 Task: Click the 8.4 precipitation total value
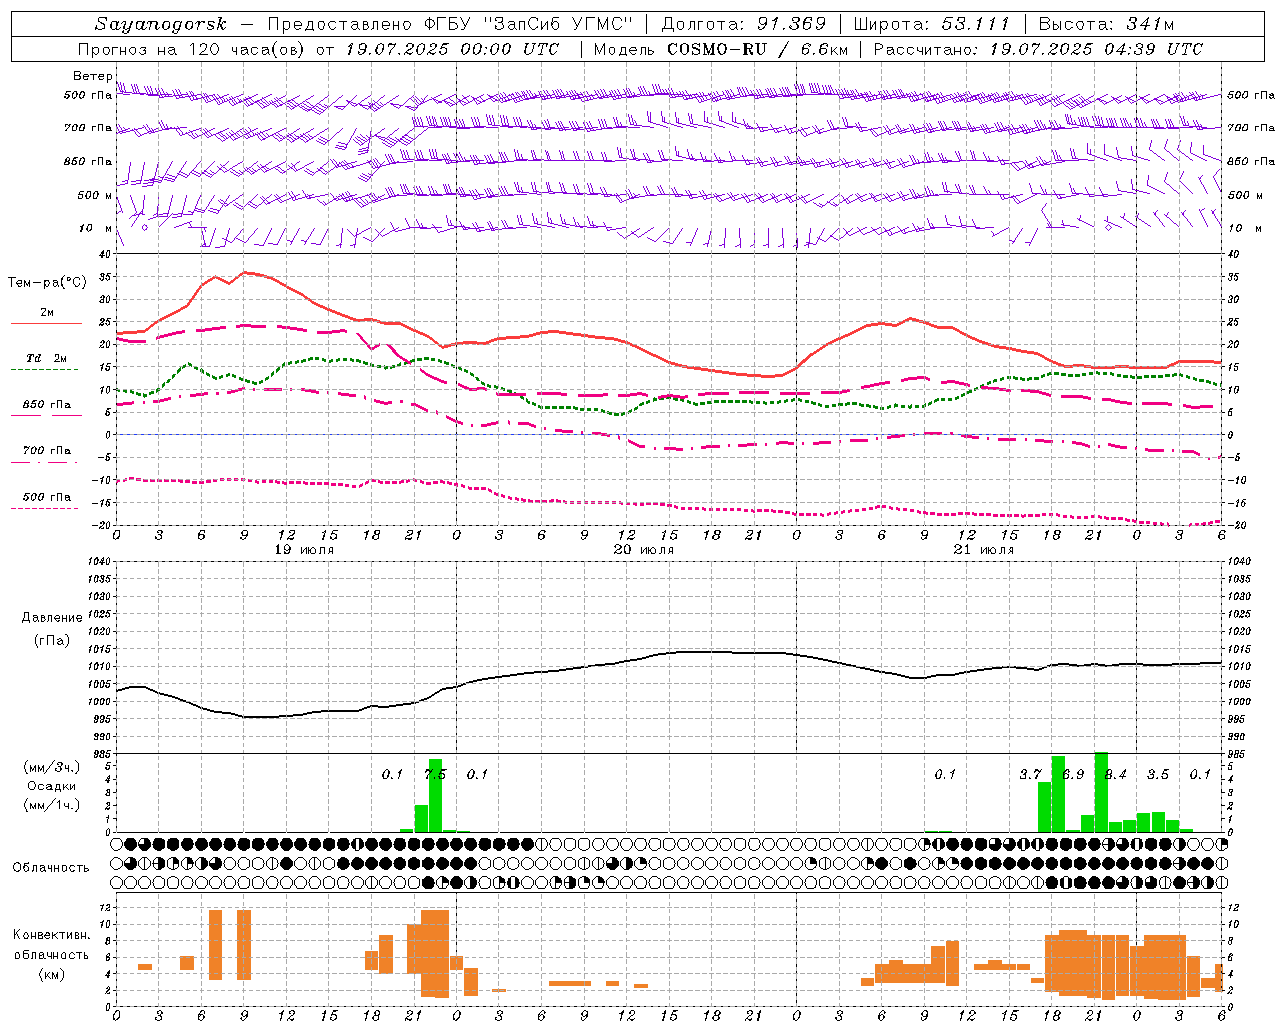click(1115, 775)
